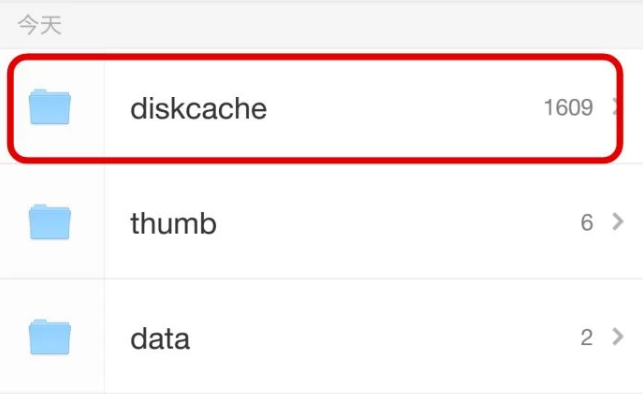Expand diskcache using its right chevron
The height and width of the screenshot is (394, 643).
tap(615, 107)
